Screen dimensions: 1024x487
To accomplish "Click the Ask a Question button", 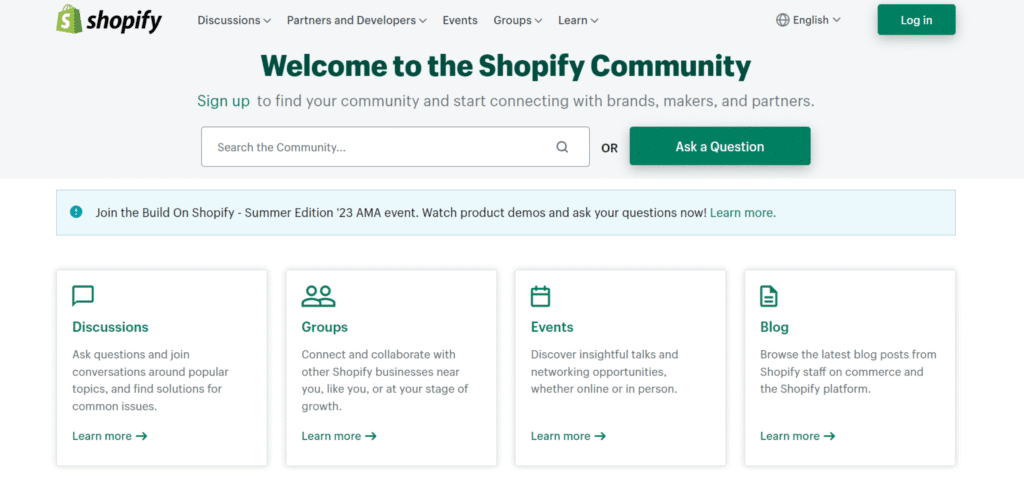I will pyautogui.click(x=720, y=146).
